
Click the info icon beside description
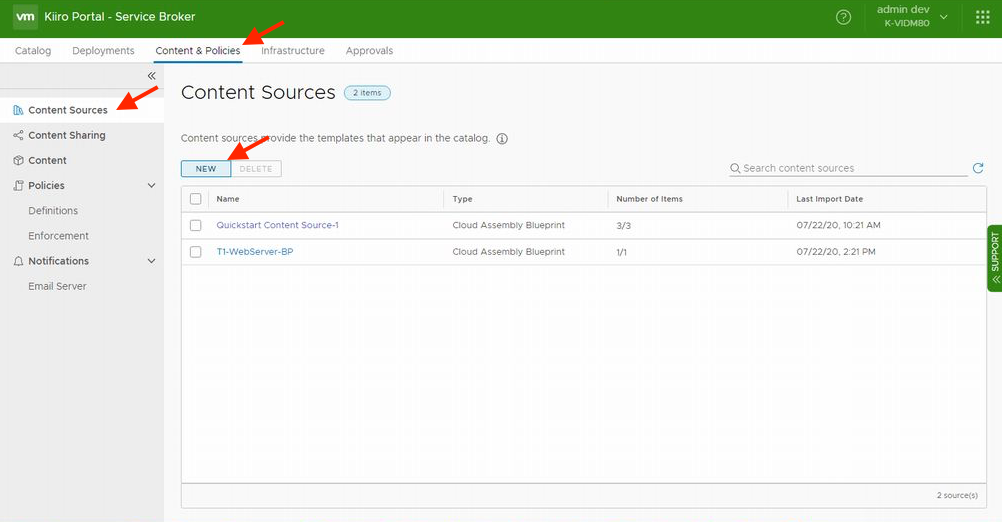[x=502, y=139]
